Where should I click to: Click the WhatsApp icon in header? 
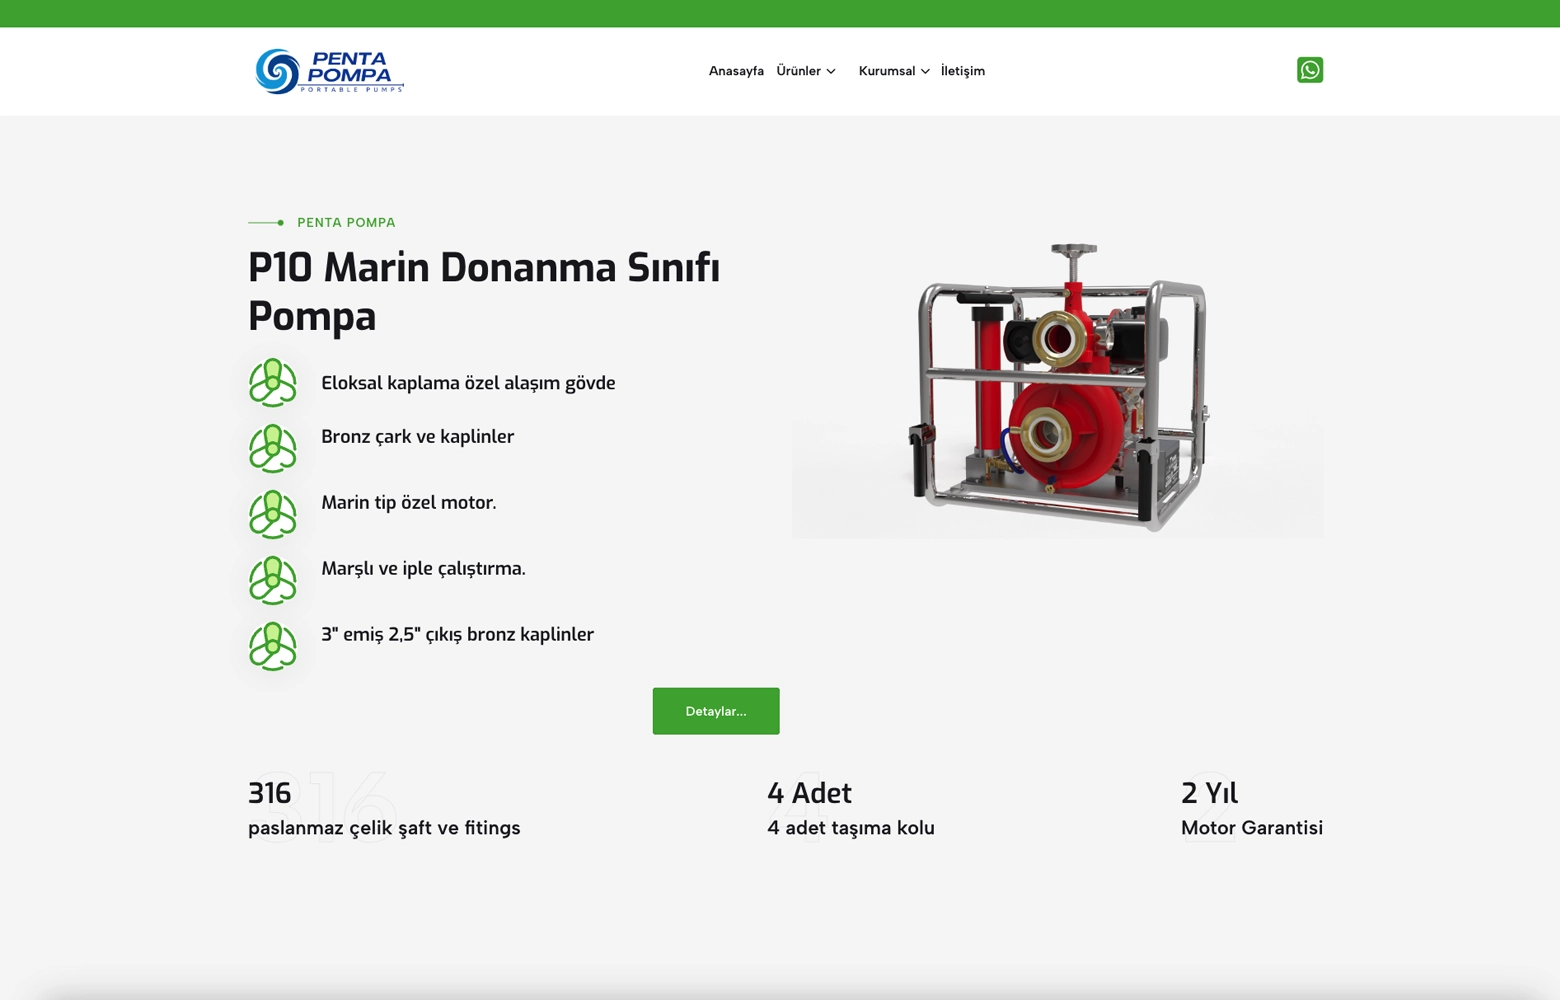pyautogui.click(x=1309, y=70)
